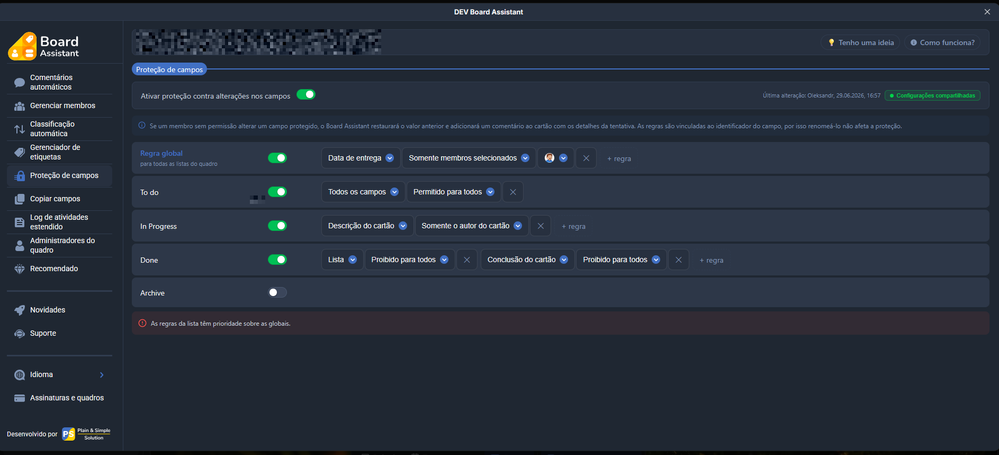
Task: Open the Data de entrega field dropdown
Action: pos(361,158)
